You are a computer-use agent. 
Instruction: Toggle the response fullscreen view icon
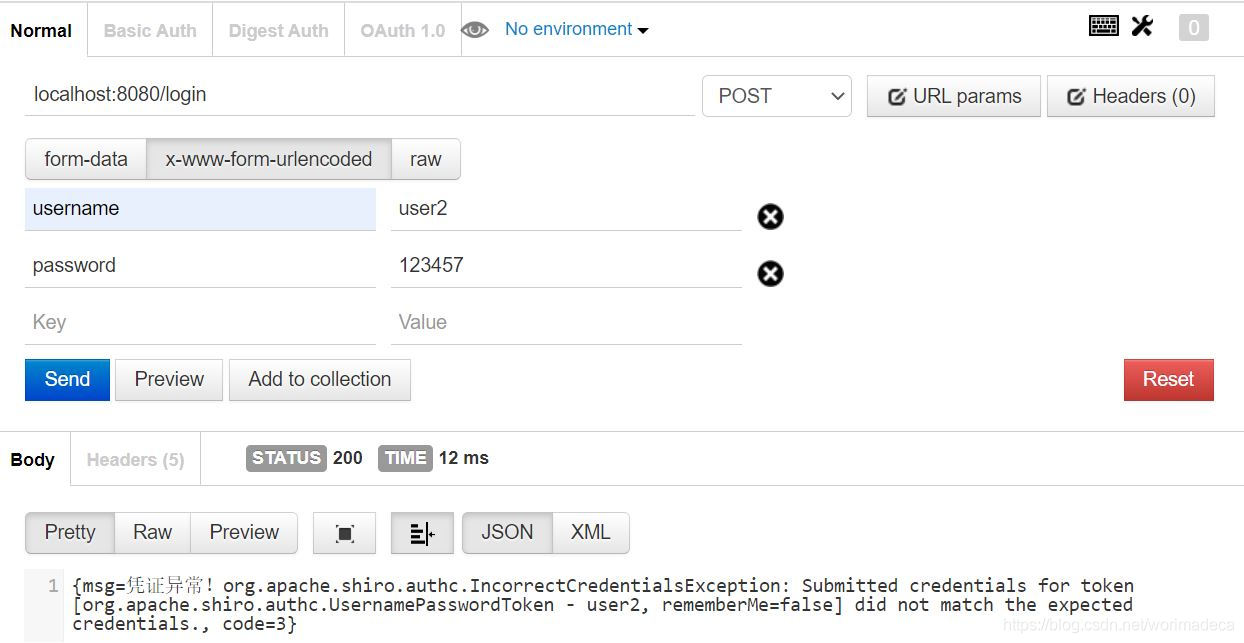click(x=344, y=533)
